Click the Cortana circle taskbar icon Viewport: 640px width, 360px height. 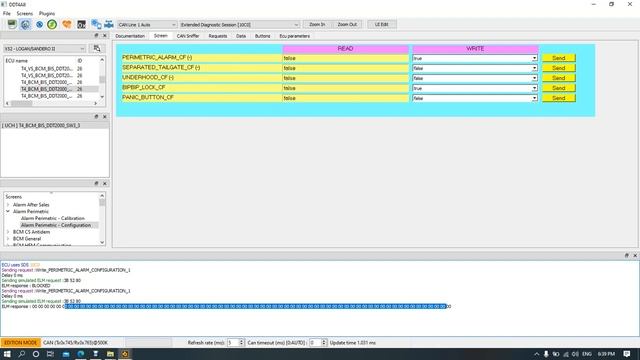point(36,354)
